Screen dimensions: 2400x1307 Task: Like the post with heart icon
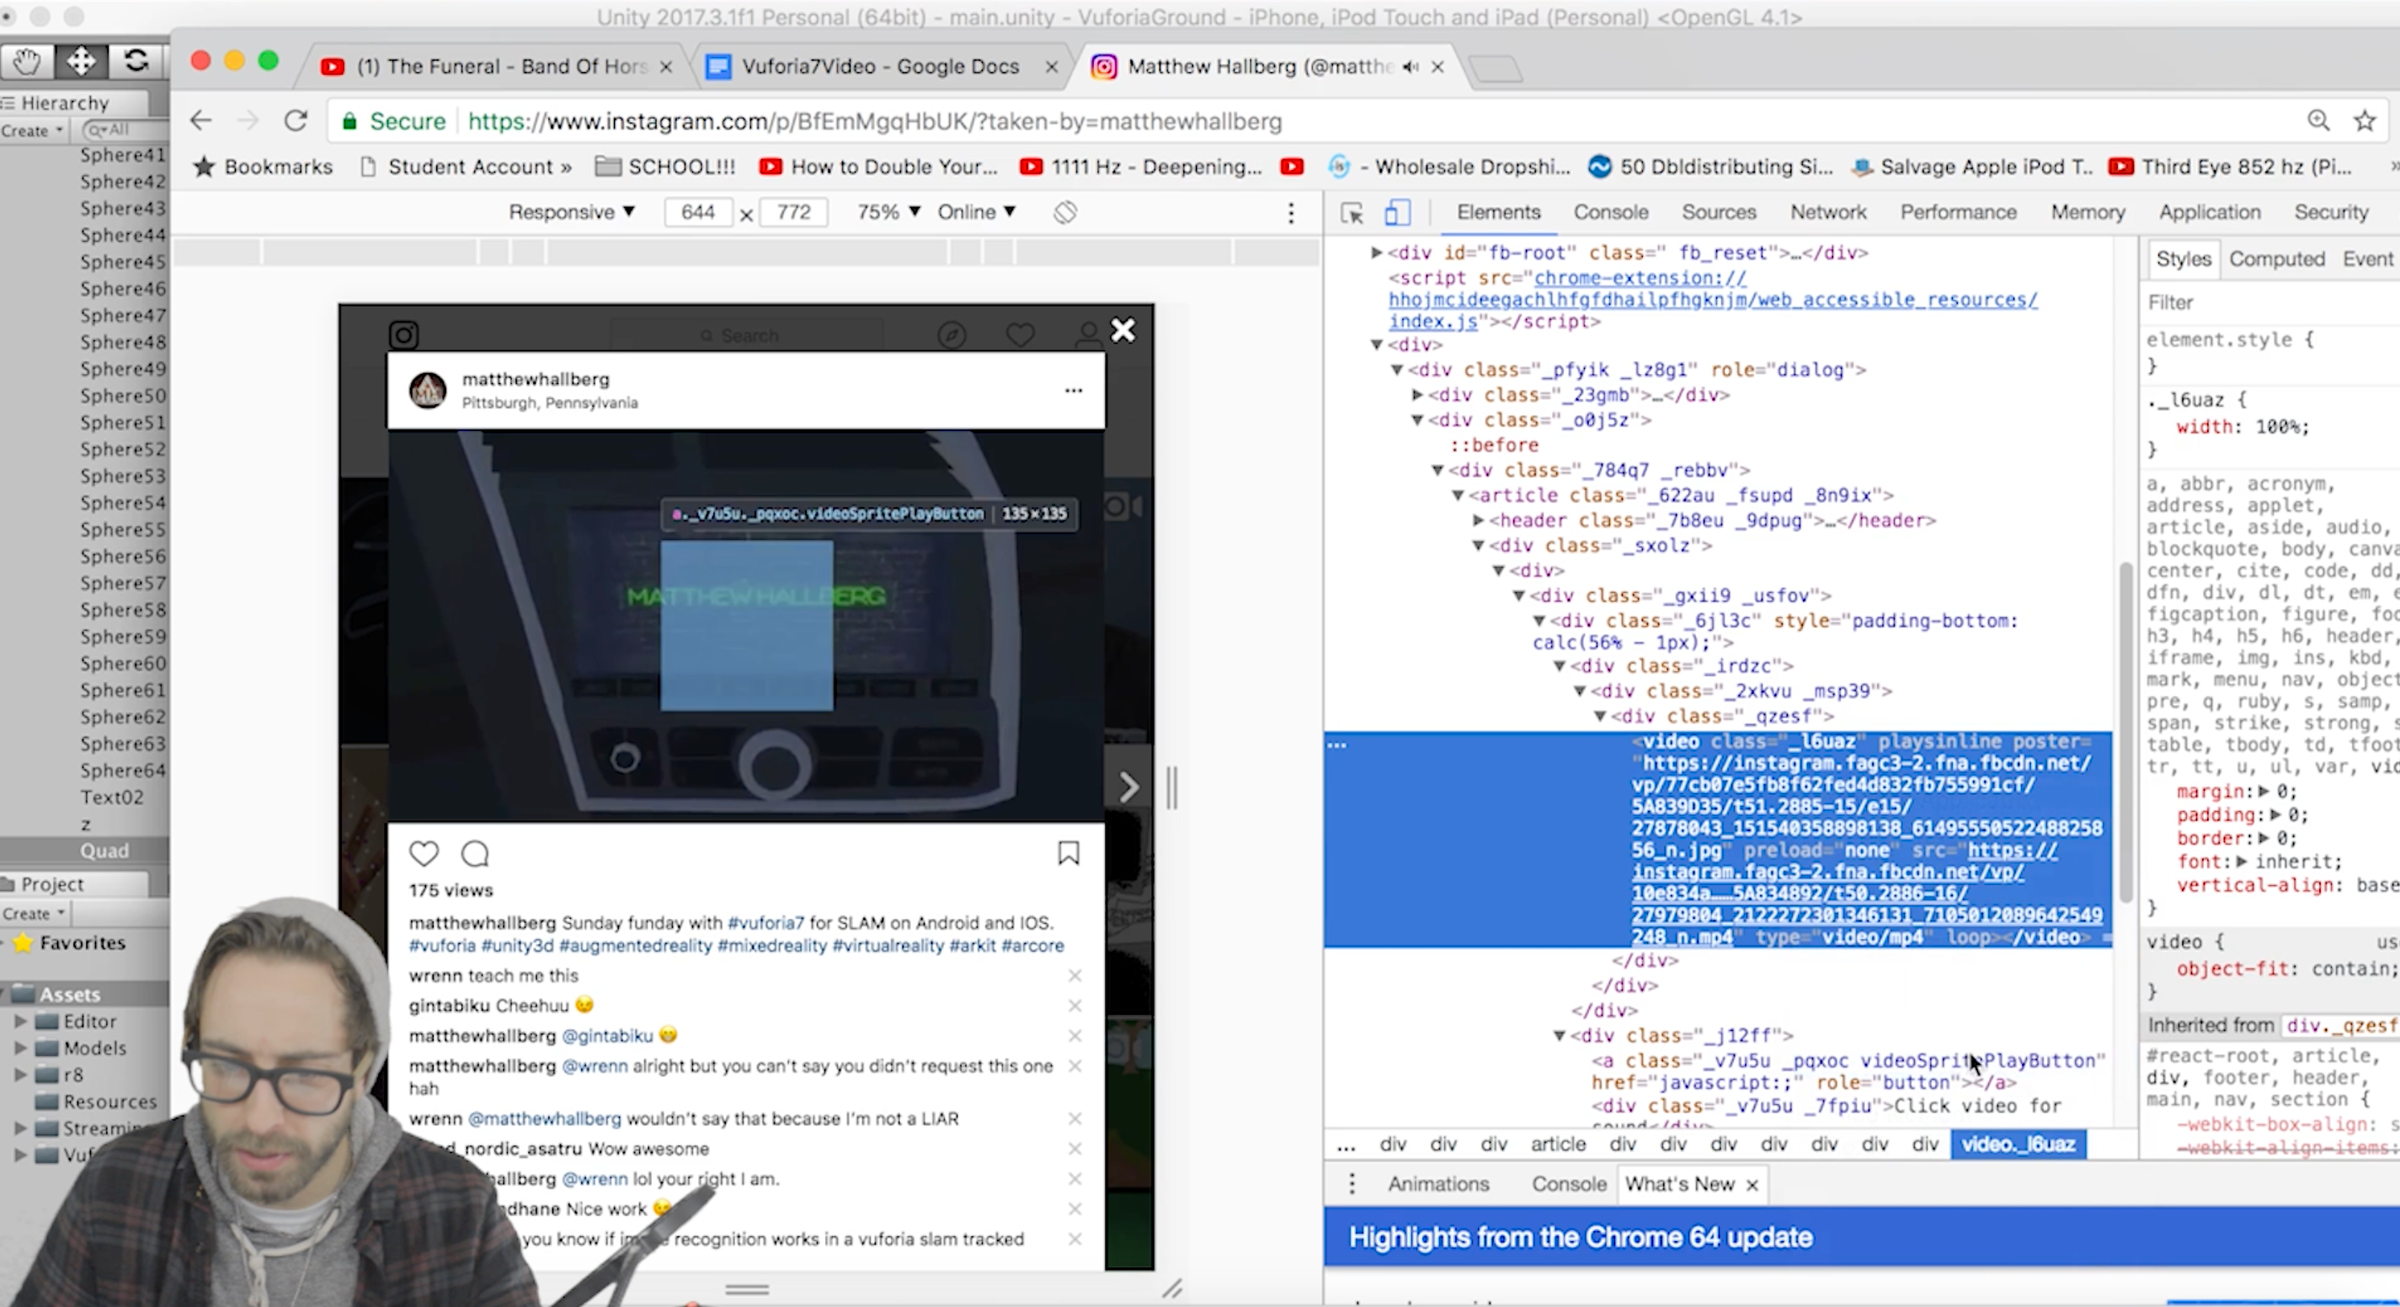[x=424, y=854]
